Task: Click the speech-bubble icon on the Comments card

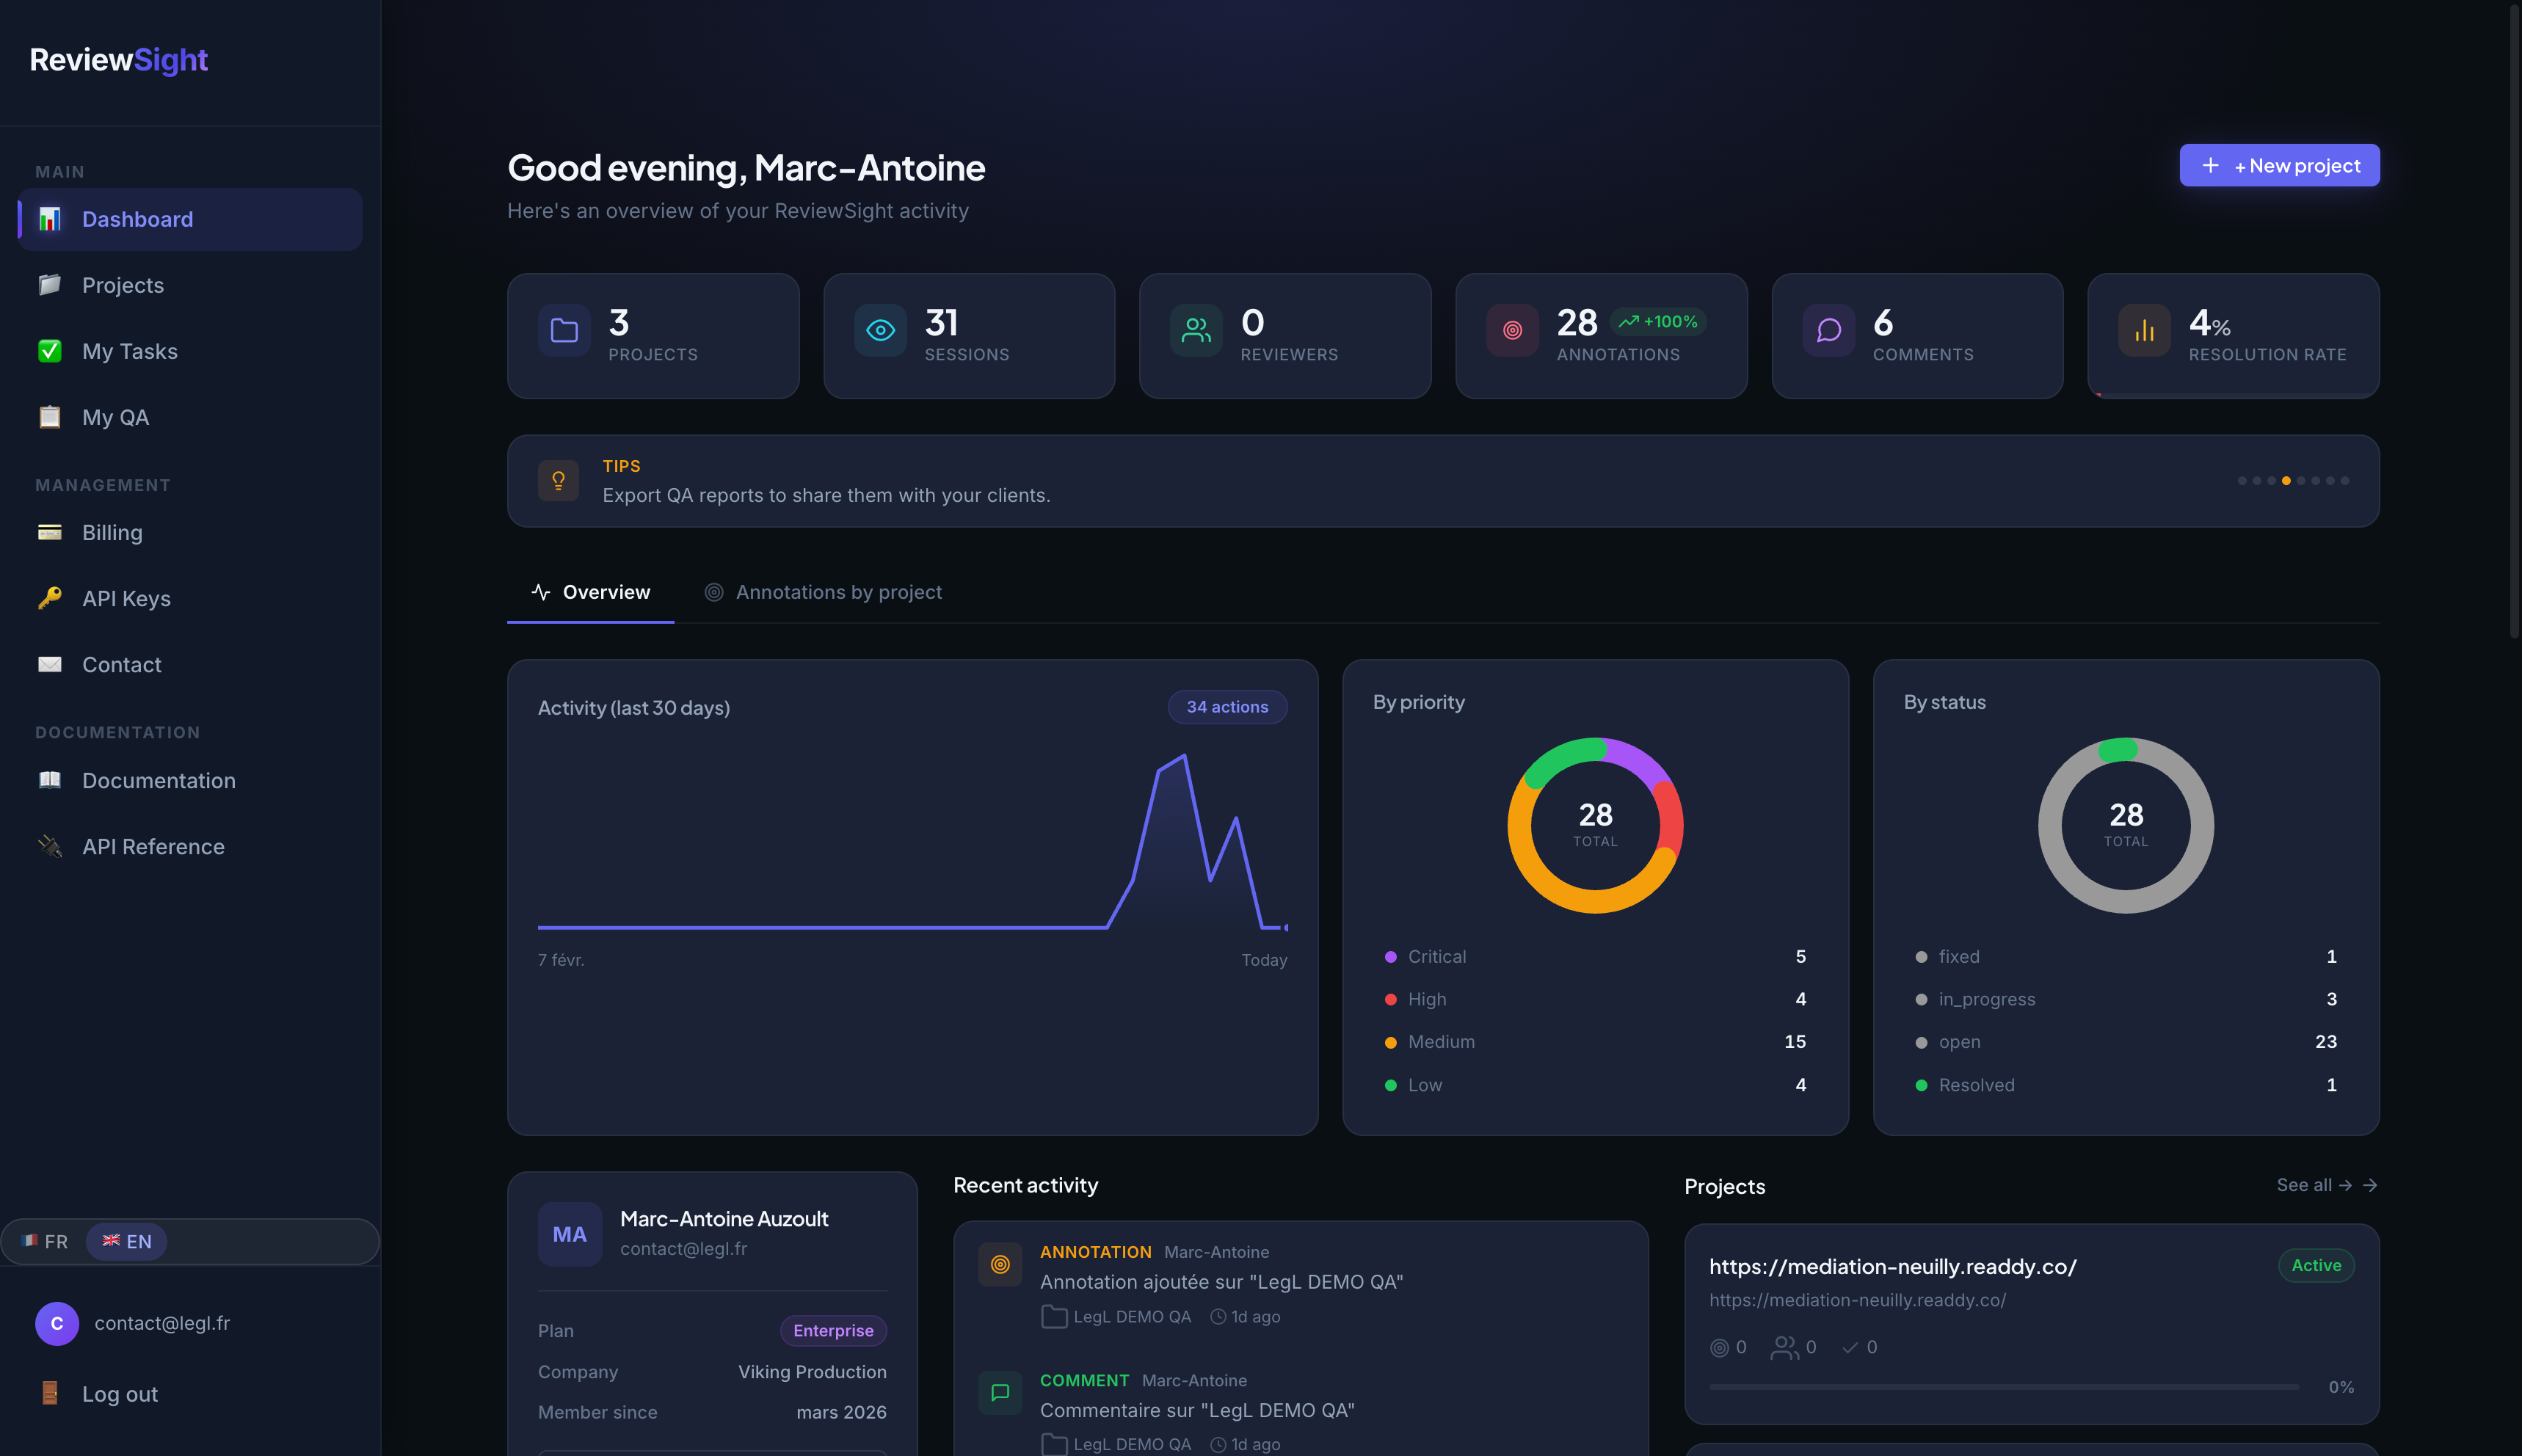Action: (1828, 329)
